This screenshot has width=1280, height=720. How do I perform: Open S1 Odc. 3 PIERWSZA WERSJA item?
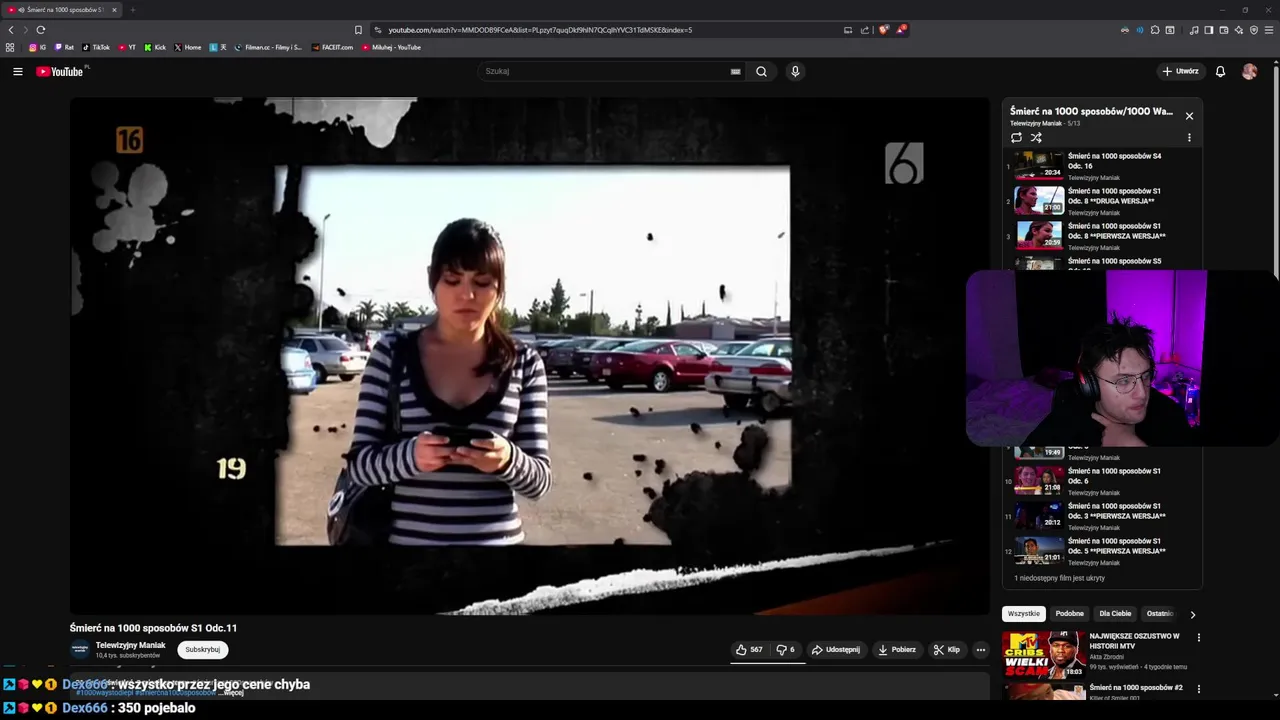tap(1103, 515)
